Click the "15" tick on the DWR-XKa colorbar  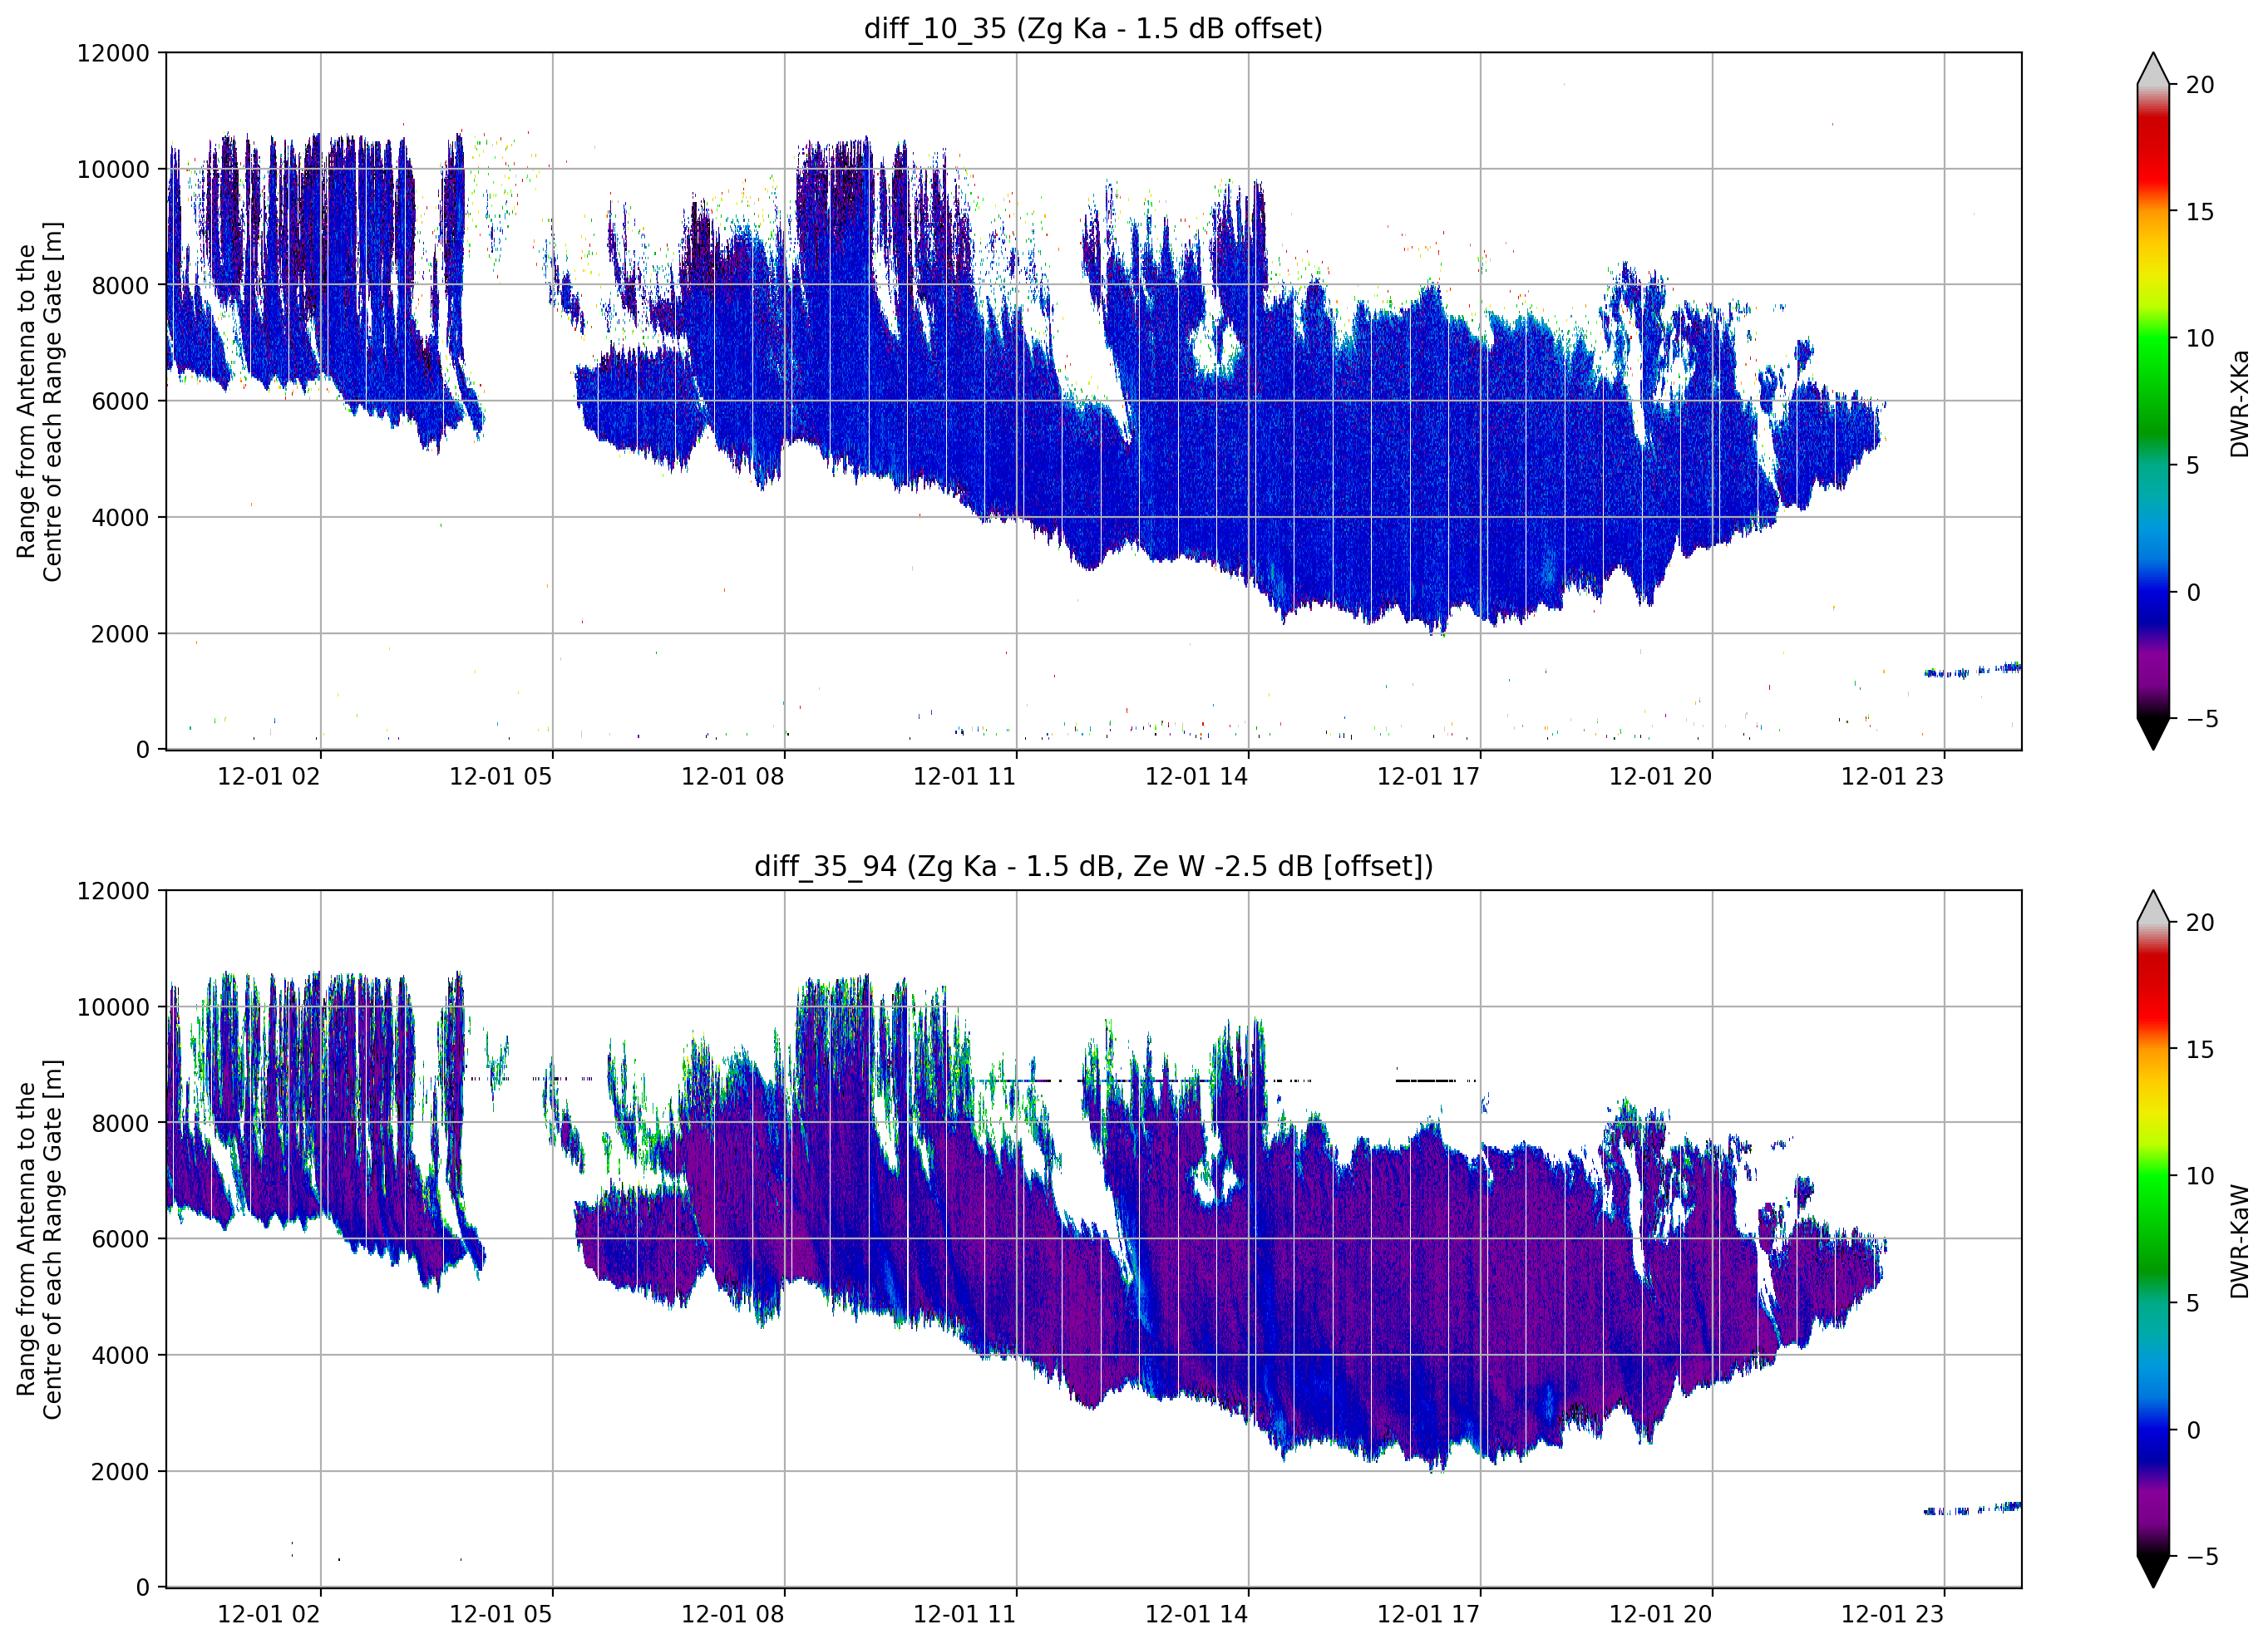point(2200,212)
